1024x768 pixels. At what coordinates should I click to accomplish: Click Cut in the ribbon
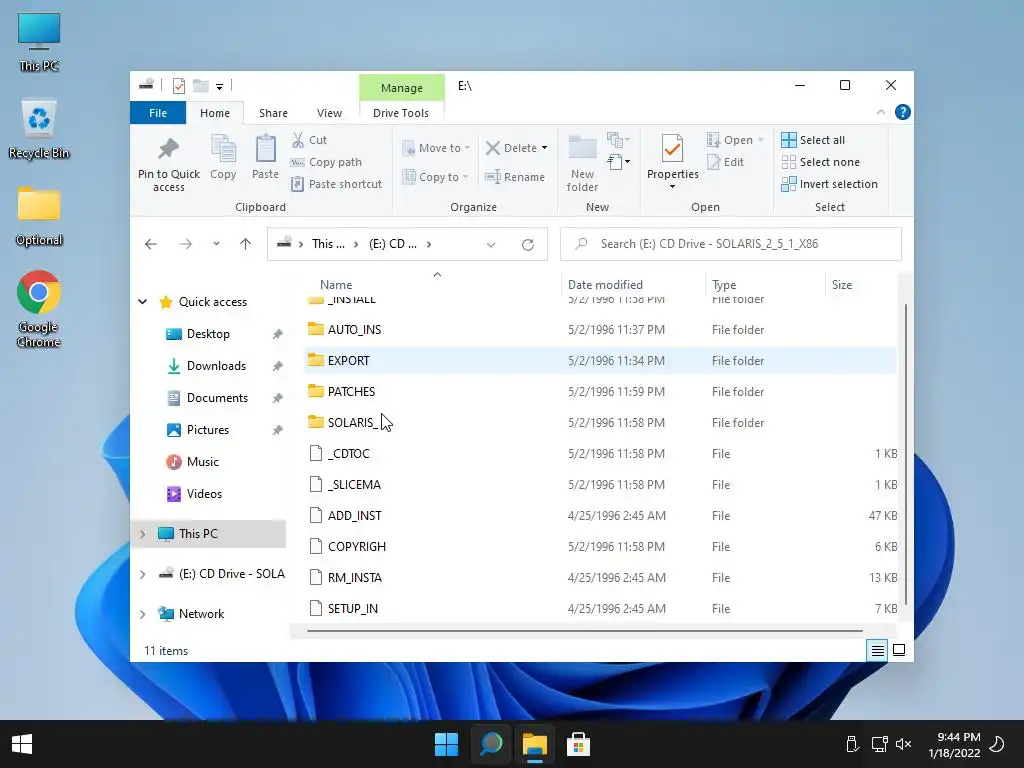(x=310, y=140)
